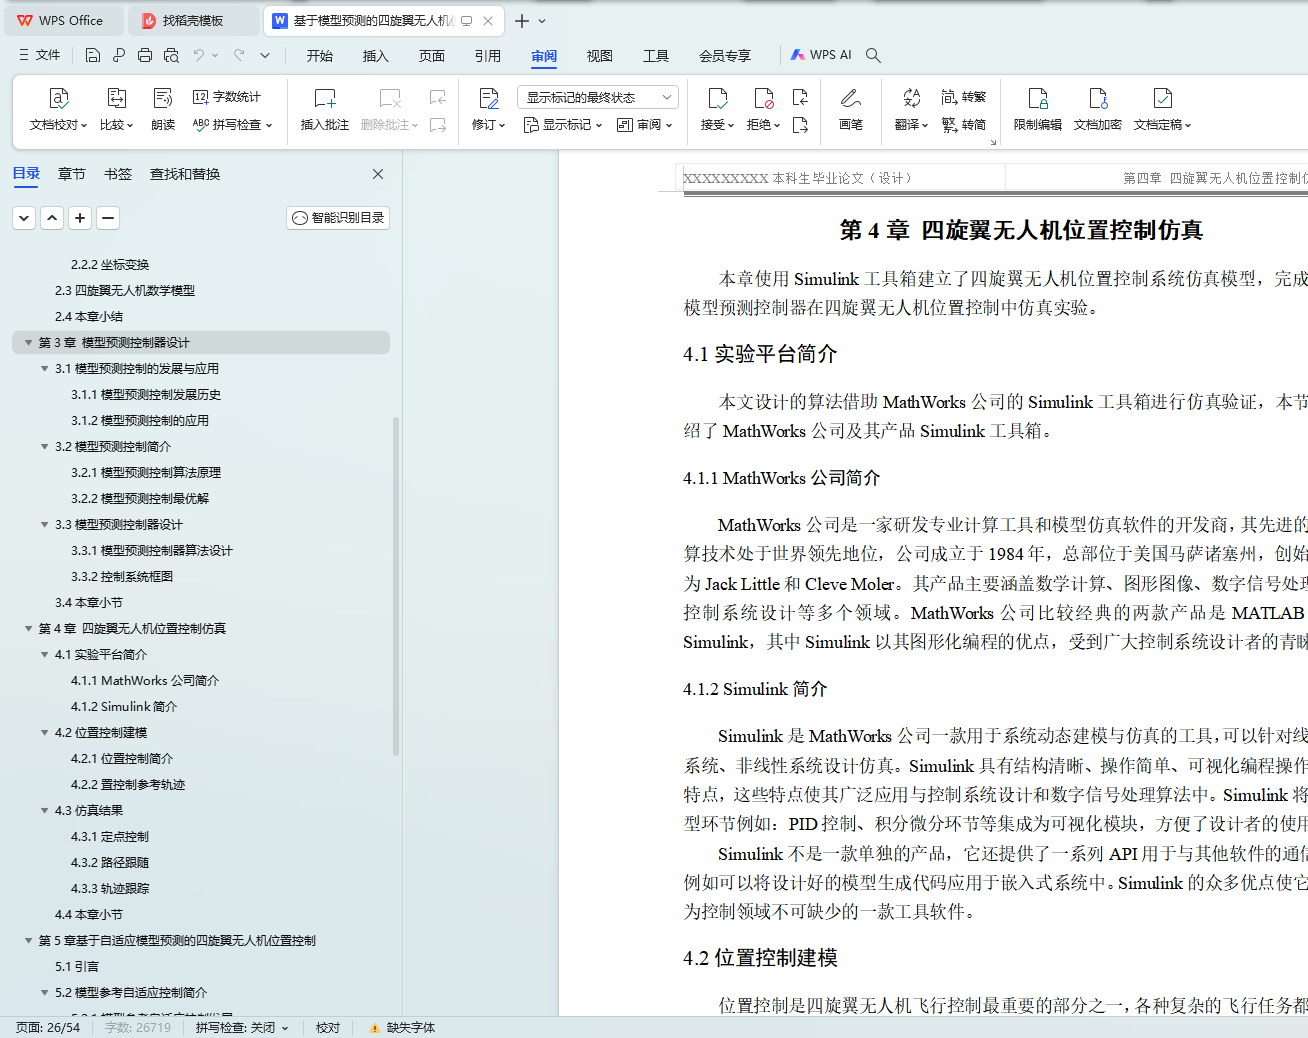
Task: Collapse the 第 3 章 模型预测控制器设计 node
Action: click(x=28, y=343)
